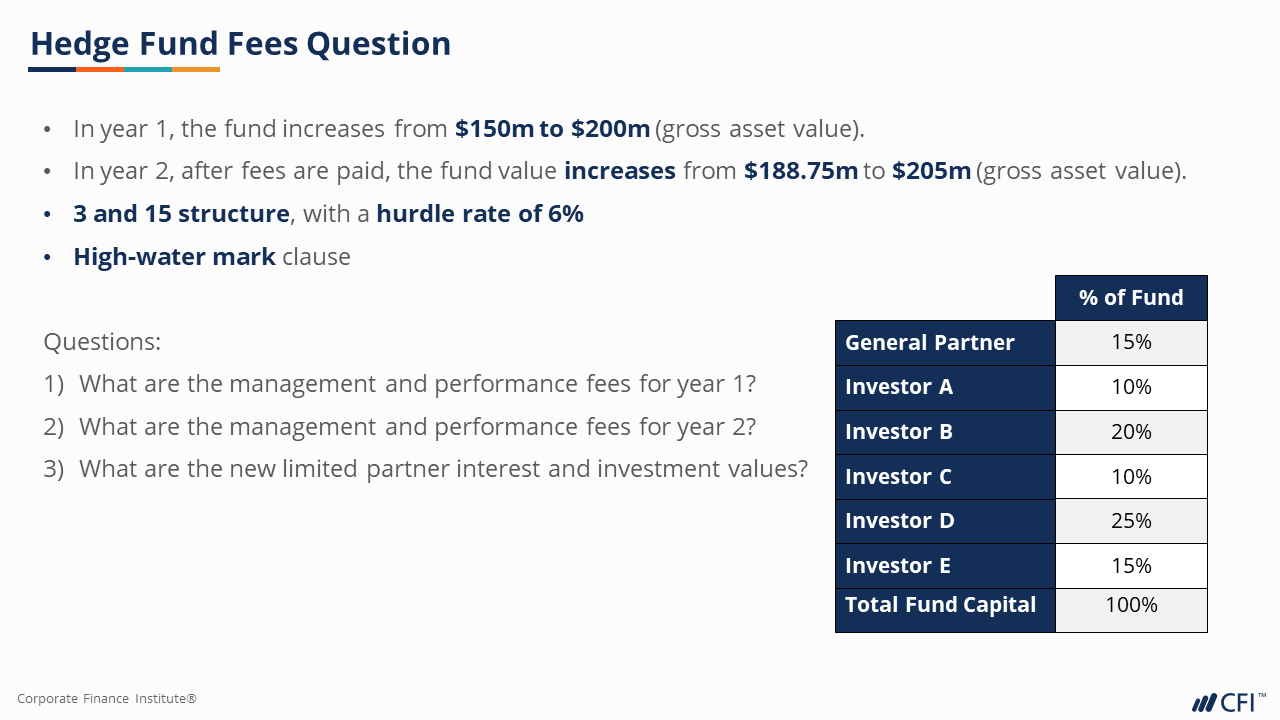The image size is (1280, 720).
Task: Click the High-water mark bullet text
Action: (x=212, y=257)
